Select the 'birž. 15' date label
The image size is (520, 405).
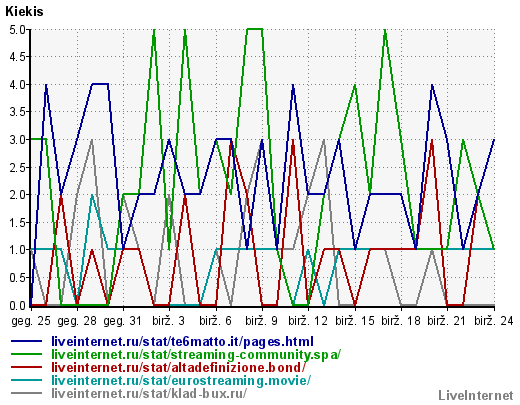point(355,321)
